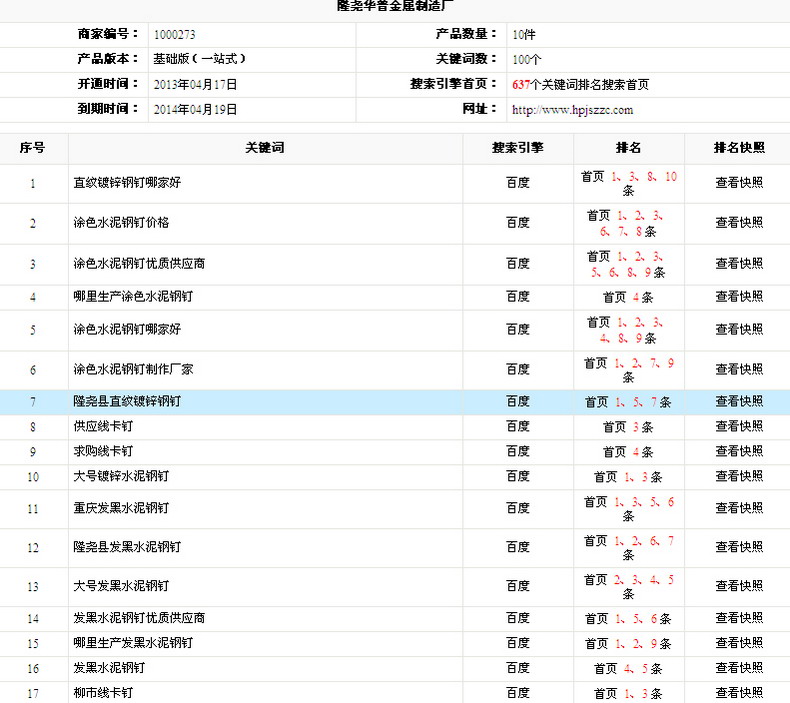The width and height of the screenshot is (790, 703).
Task: Open 查看快照 for keyword 涂色水泥钢钉价格
Action: (x=739, y=223)
